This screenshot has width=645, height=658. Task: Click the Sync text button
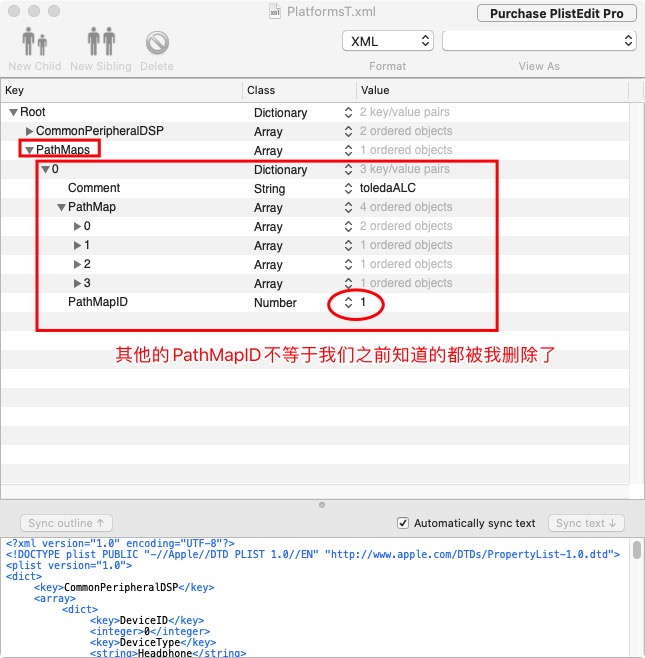click(586, 523)
